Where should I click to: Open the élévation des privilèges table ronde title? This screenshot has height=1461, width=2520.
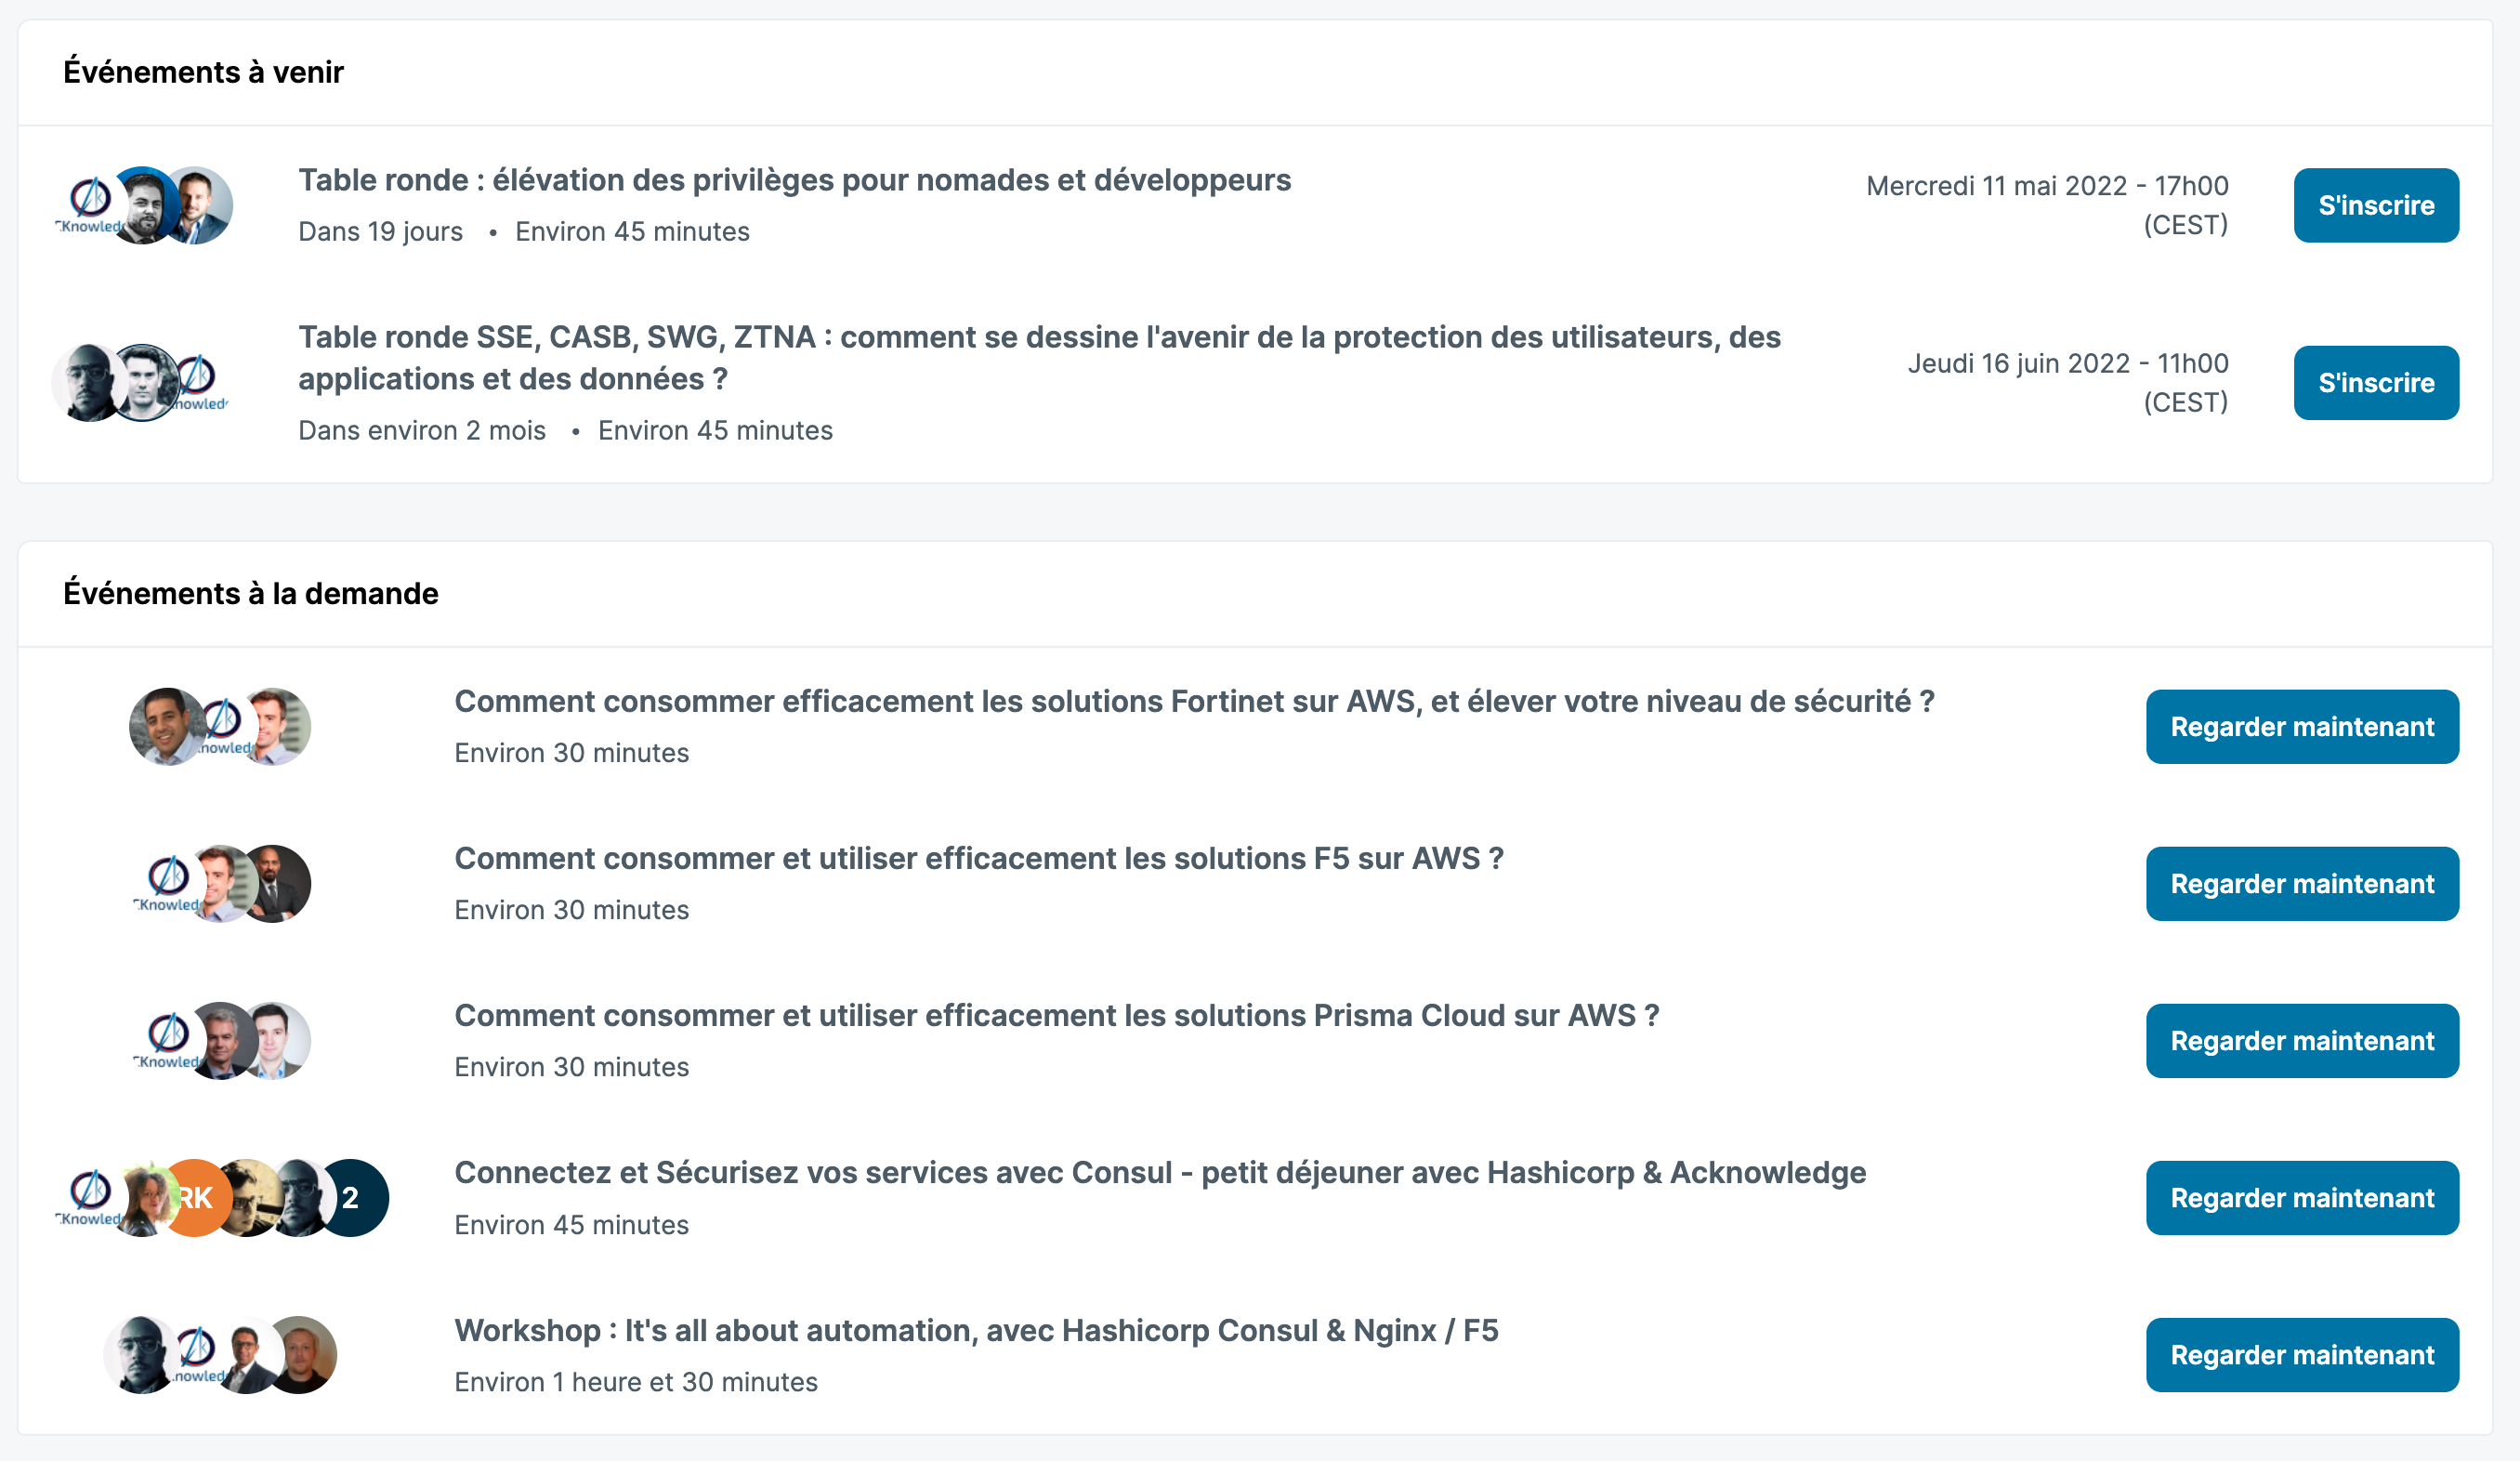[x=795, y=180]
